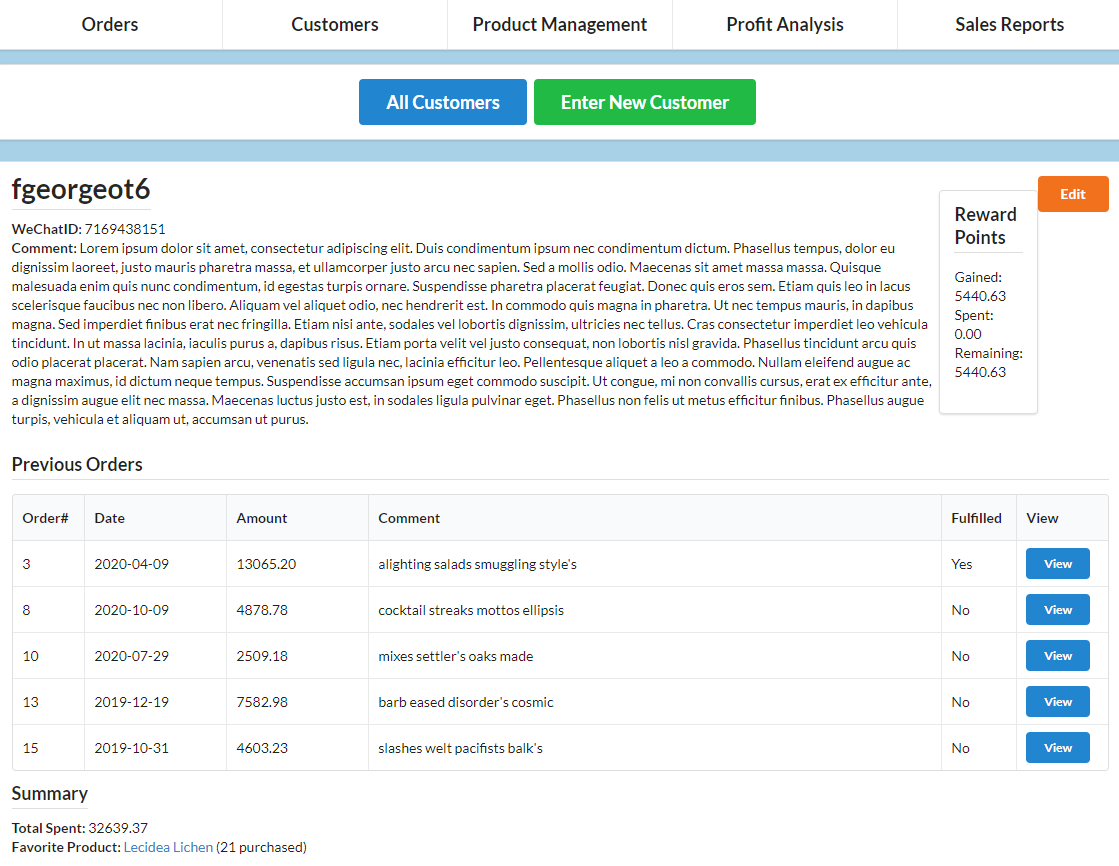Sort orders by the Amount column header

[x=262, y=518]
